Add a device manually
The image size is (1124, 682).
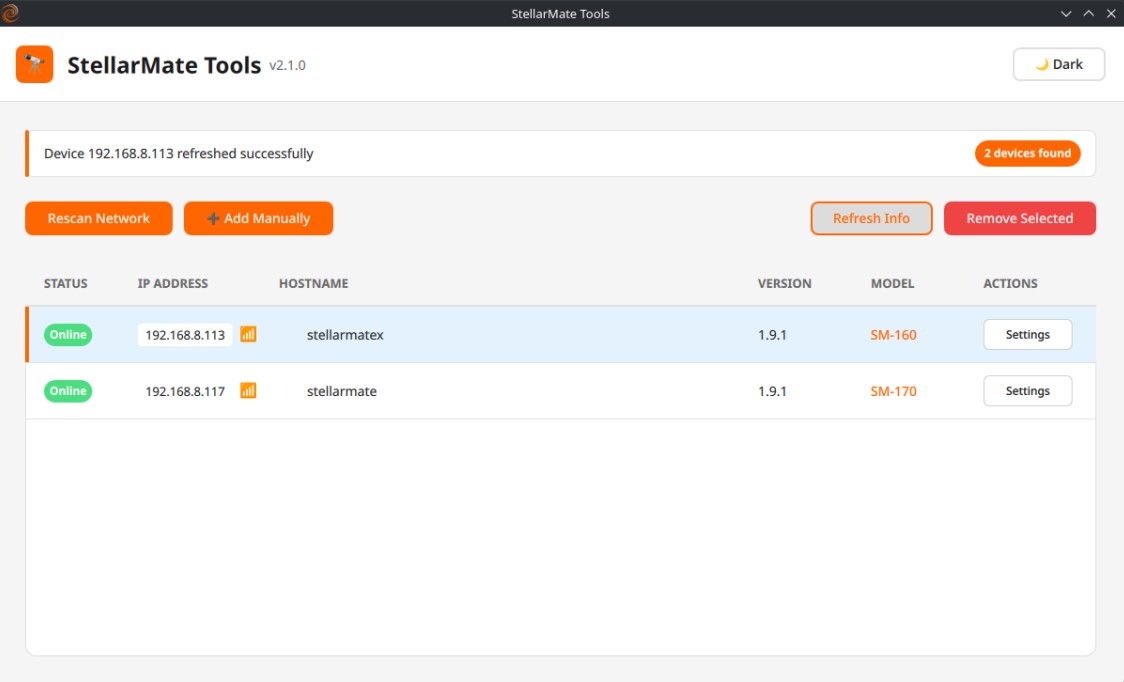coord(258,218)
